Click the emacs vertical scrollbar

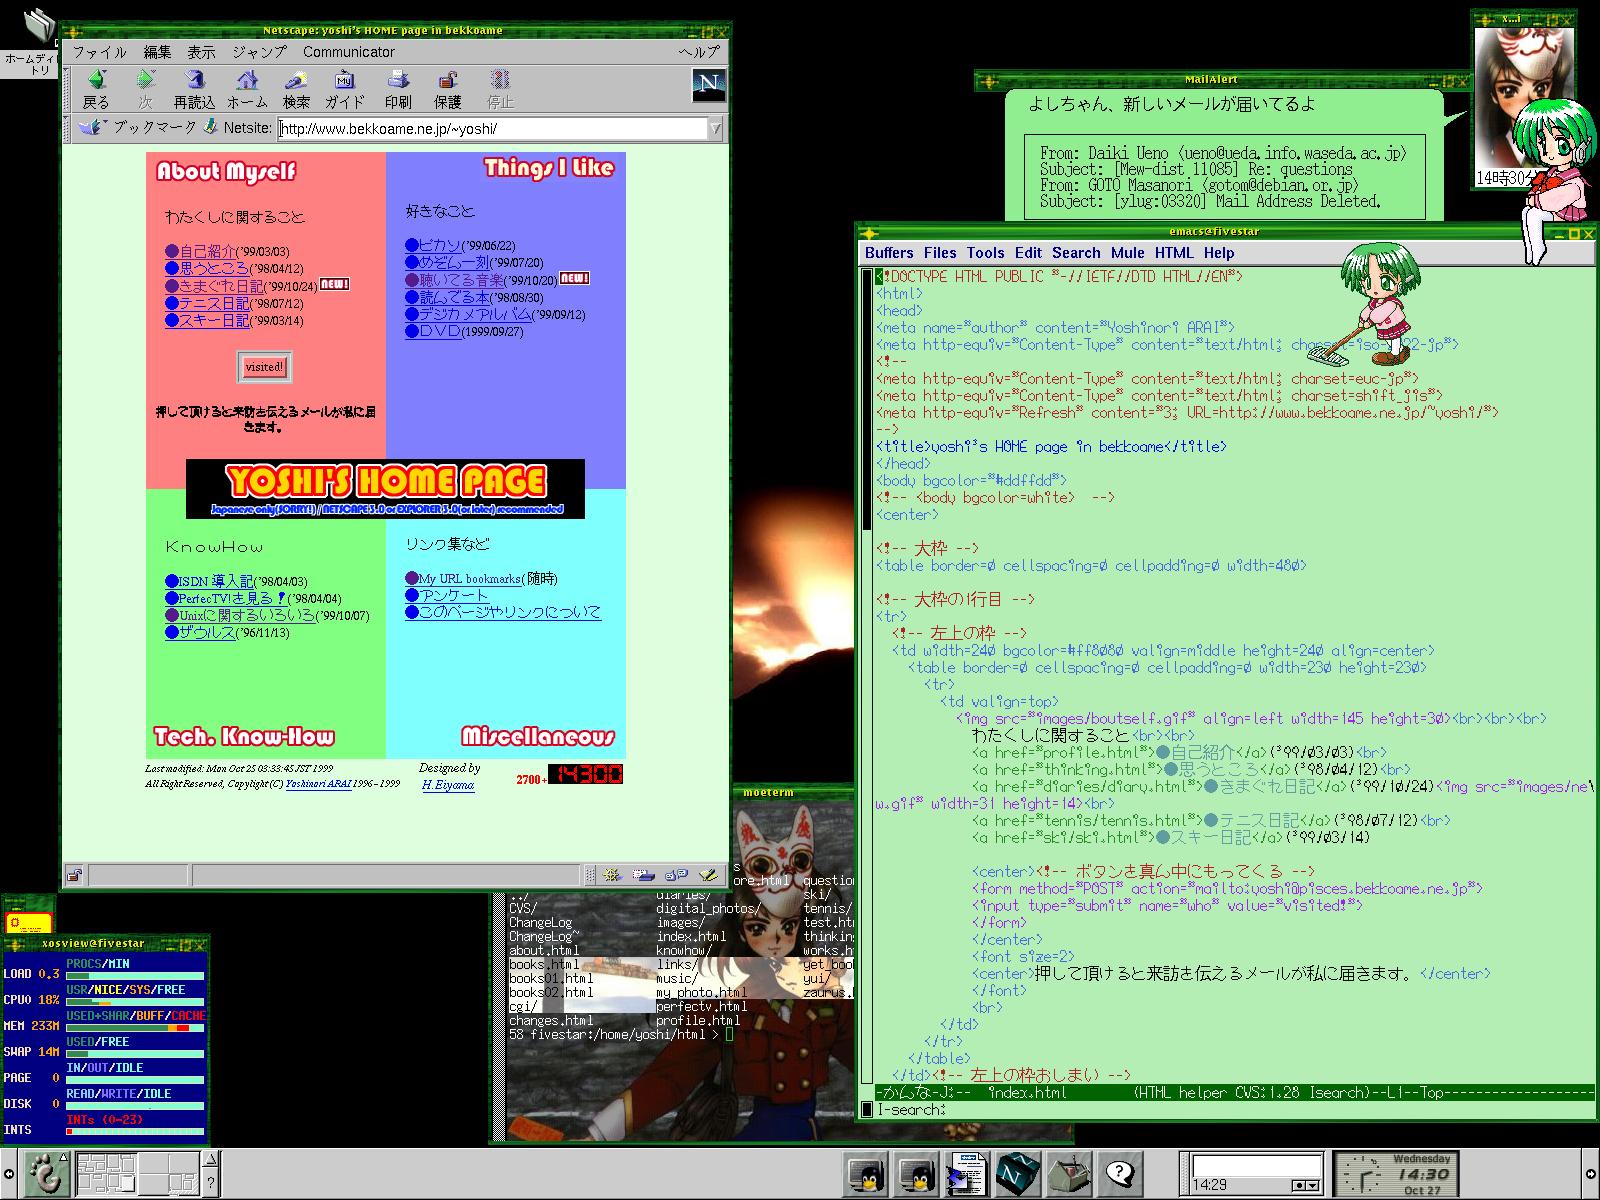[867, 675]
